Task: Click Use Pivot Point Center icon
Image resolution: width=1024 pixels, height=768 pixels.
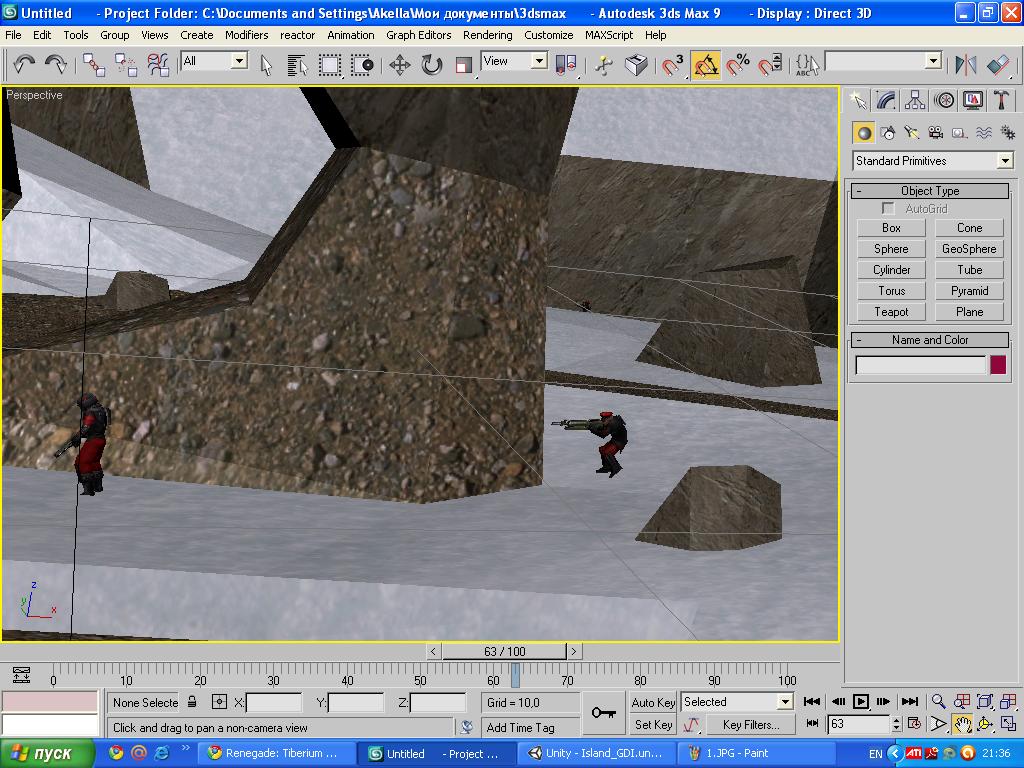Action: click(x=566, y=65)
